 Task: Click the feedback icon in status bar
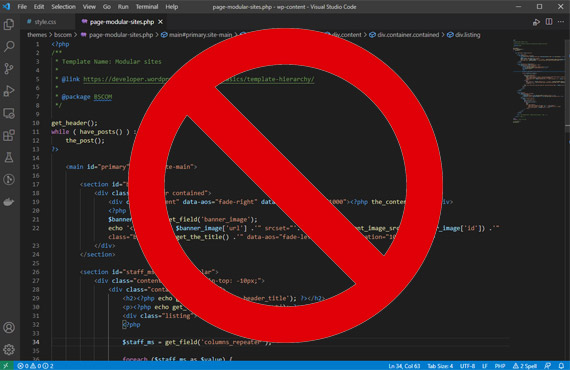coord(547,366)
